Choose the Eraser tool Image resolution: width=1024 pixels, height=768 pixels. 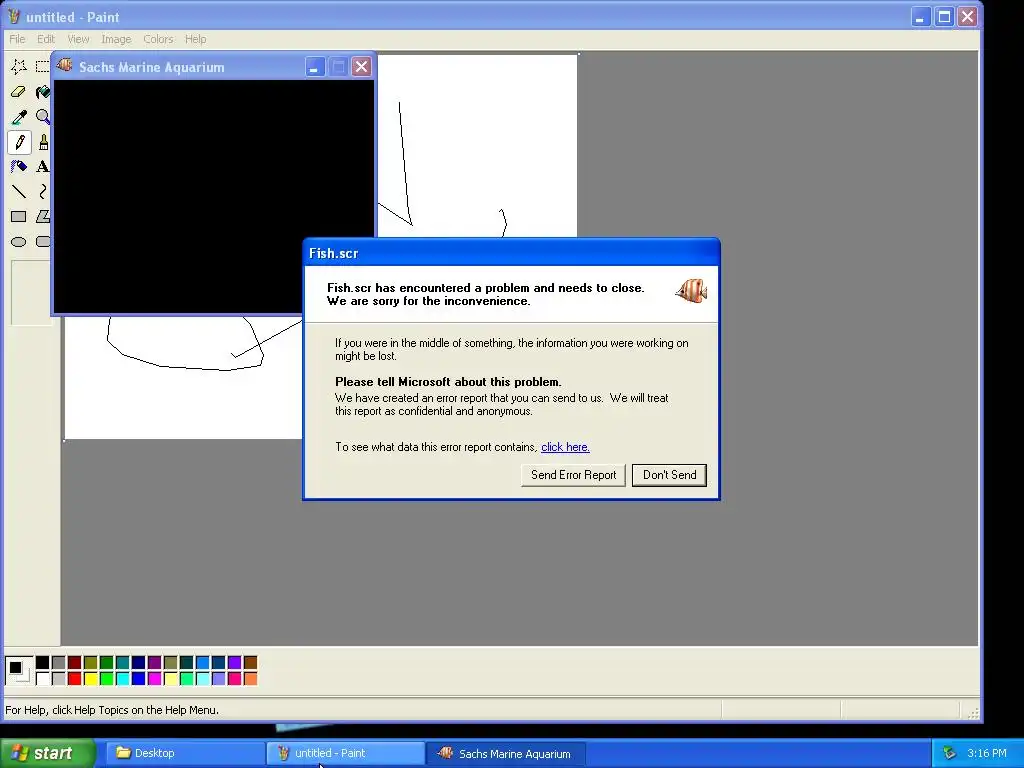[x=18, y=91]
